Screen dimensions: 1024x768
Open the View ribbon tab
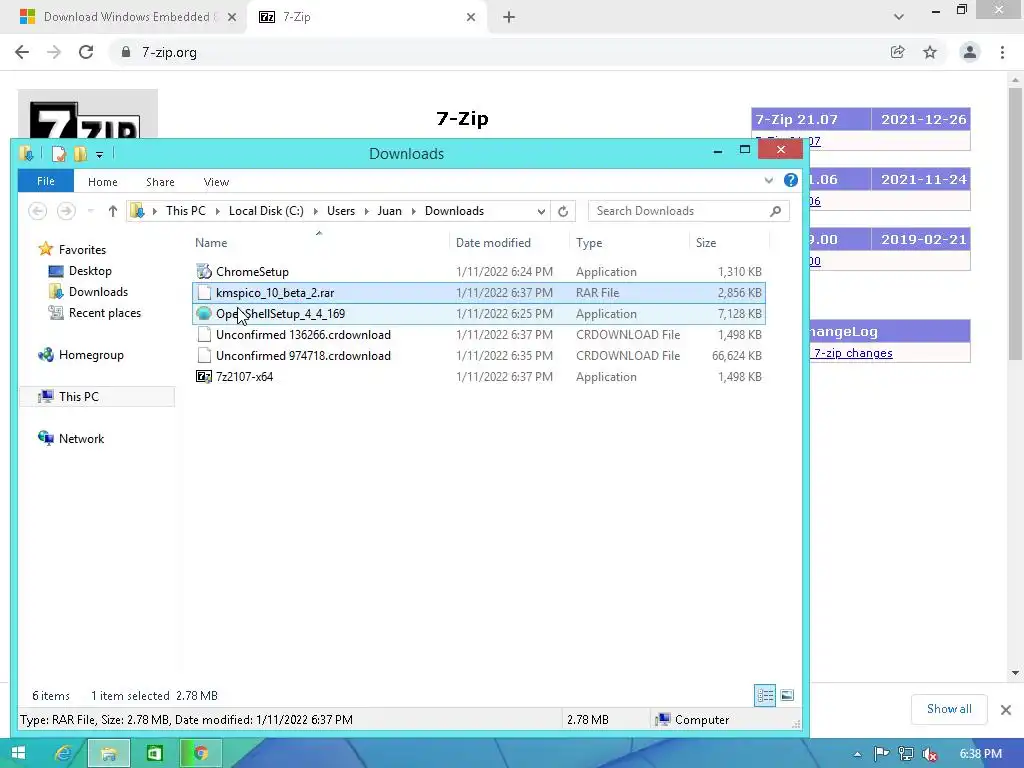tap(216, 182)
